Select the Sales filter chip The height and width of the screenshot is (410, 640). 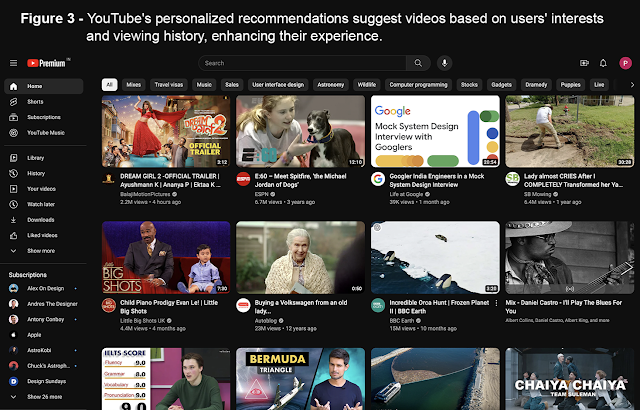[232, 85]
